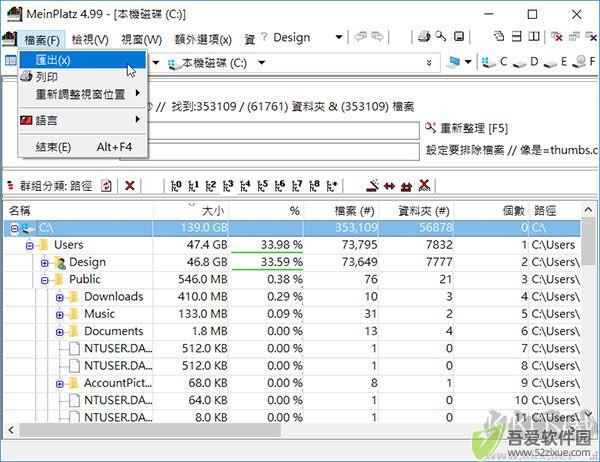600x462 pixels.
Task: Sort by 資料夾 (#) column header
Action: (416, 211)
